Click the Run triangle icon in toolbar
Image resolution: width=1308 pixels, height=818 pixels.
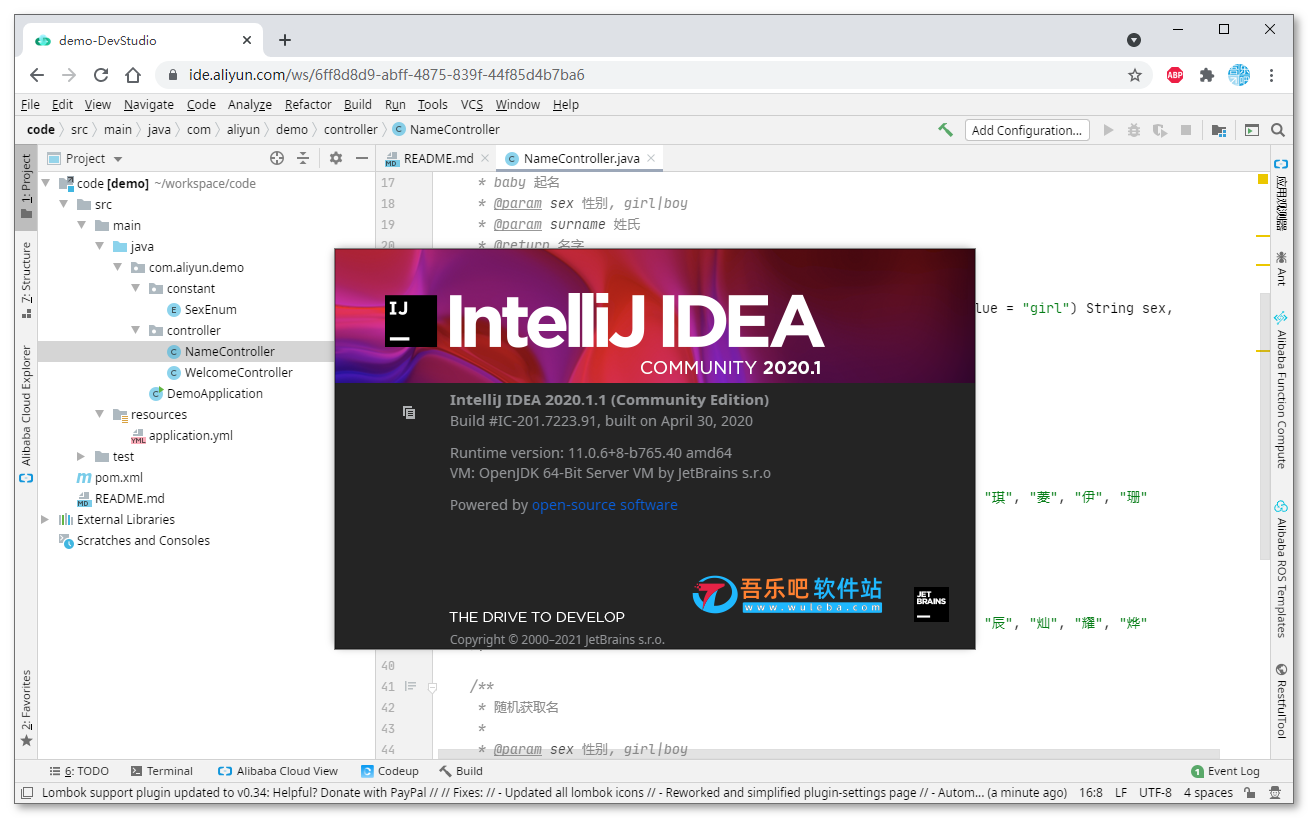point(1108,130)
